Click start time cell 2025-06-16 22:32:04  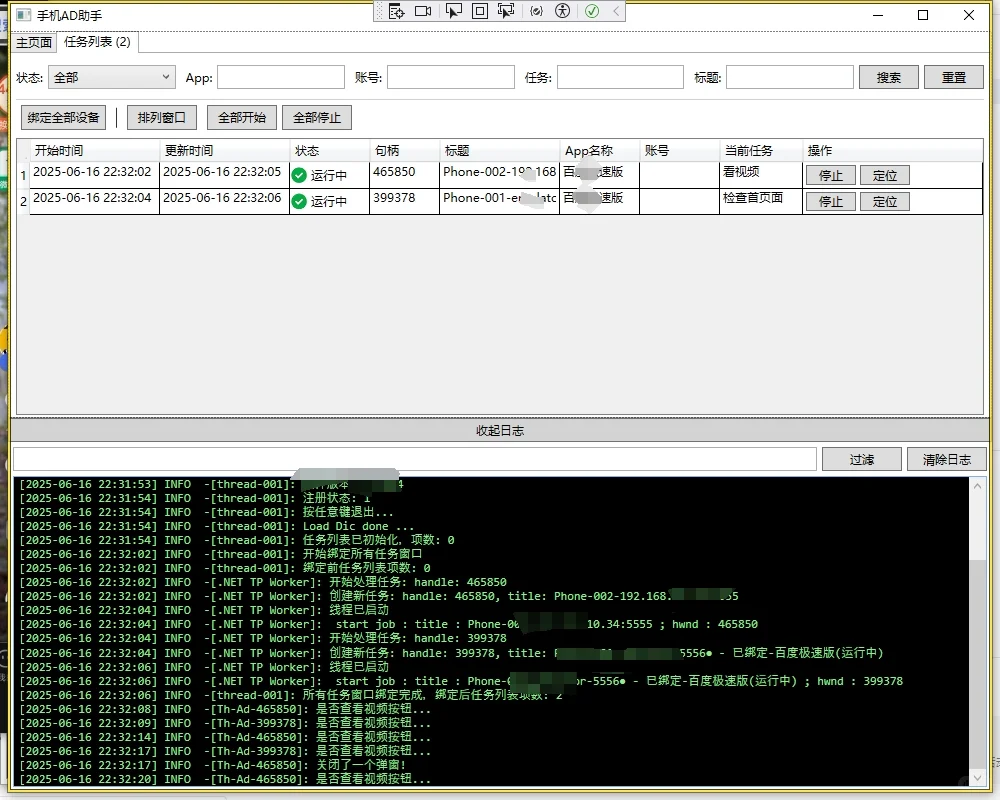point(94,201)
